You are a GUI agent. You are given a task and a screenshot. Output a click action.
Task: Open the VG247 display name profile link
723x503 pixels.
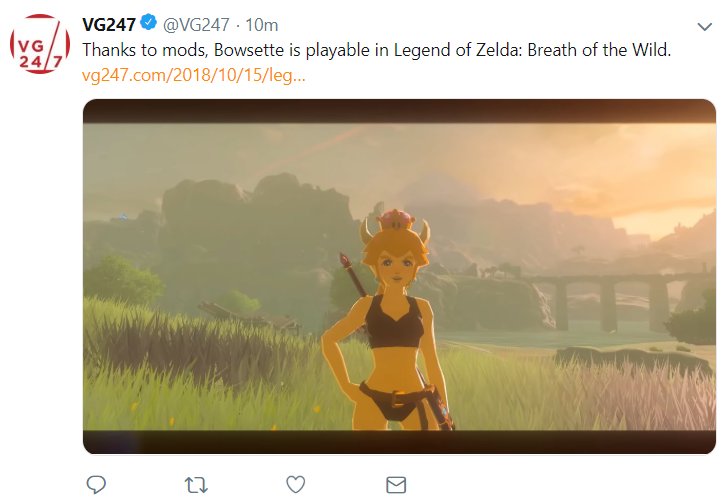pyautogui.click(x=109, y=24)
